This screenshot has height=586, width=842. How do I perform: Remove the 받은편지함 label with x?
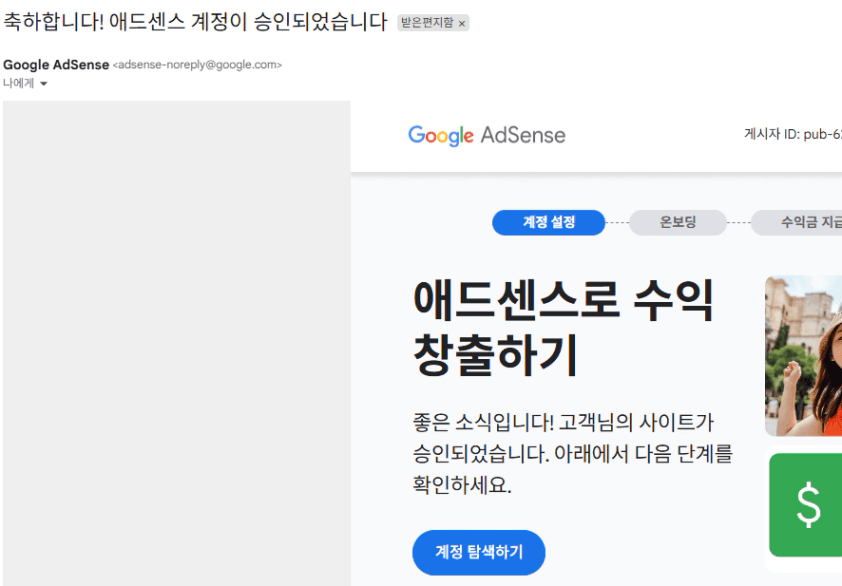(461, 24)
